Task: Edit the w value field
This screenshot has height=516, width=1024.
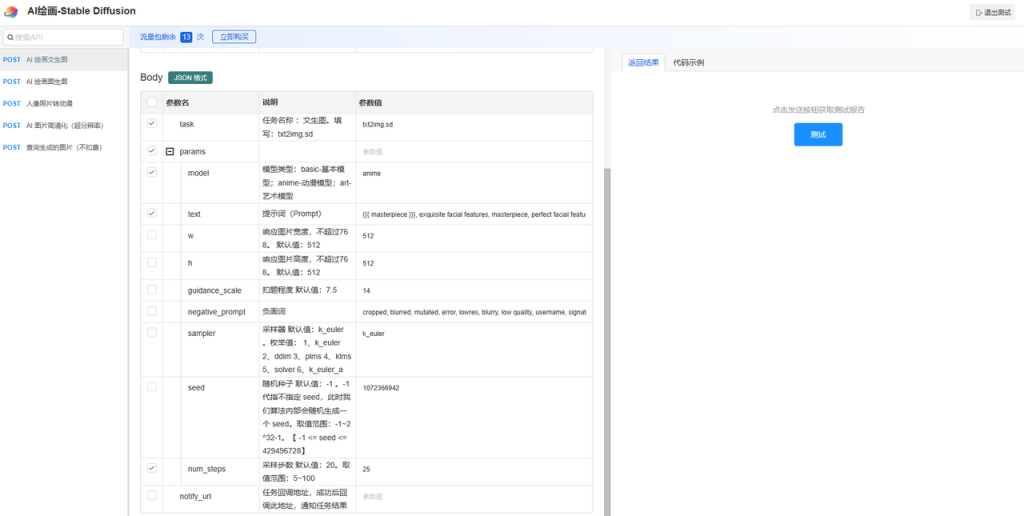Action: click(473, 236)
